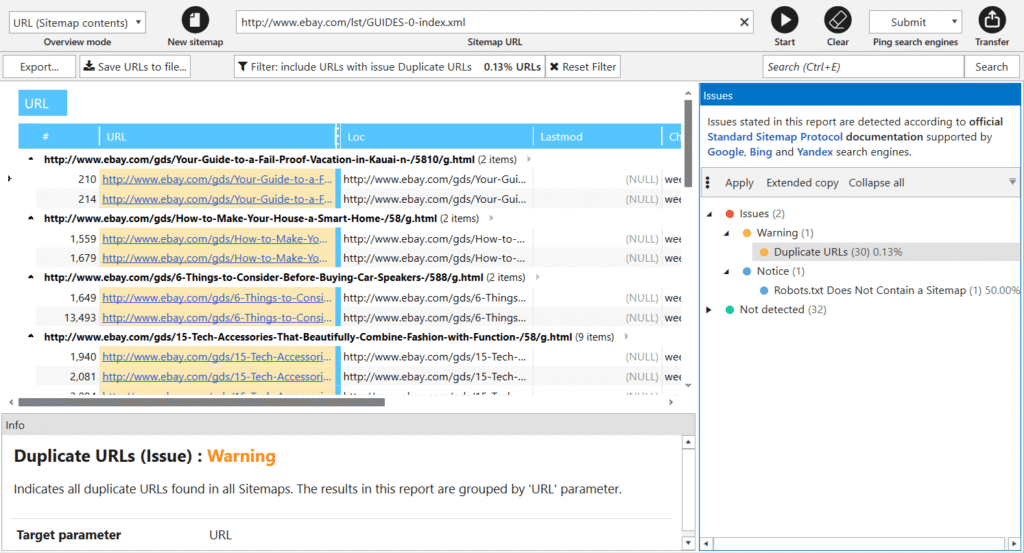
Task: Collapse the Kauai vacation URL group
Action: coord(30,159)
